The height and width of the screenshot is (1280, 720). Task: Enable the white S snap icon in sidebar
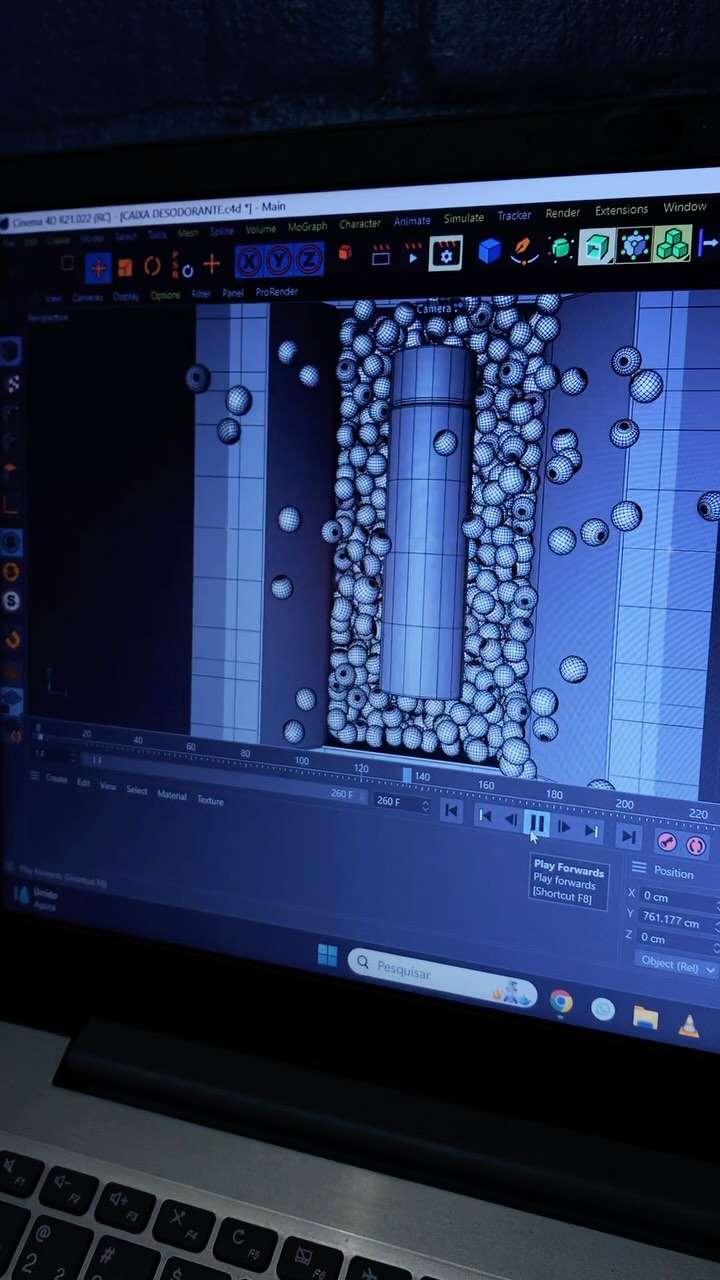click(12, 601)
